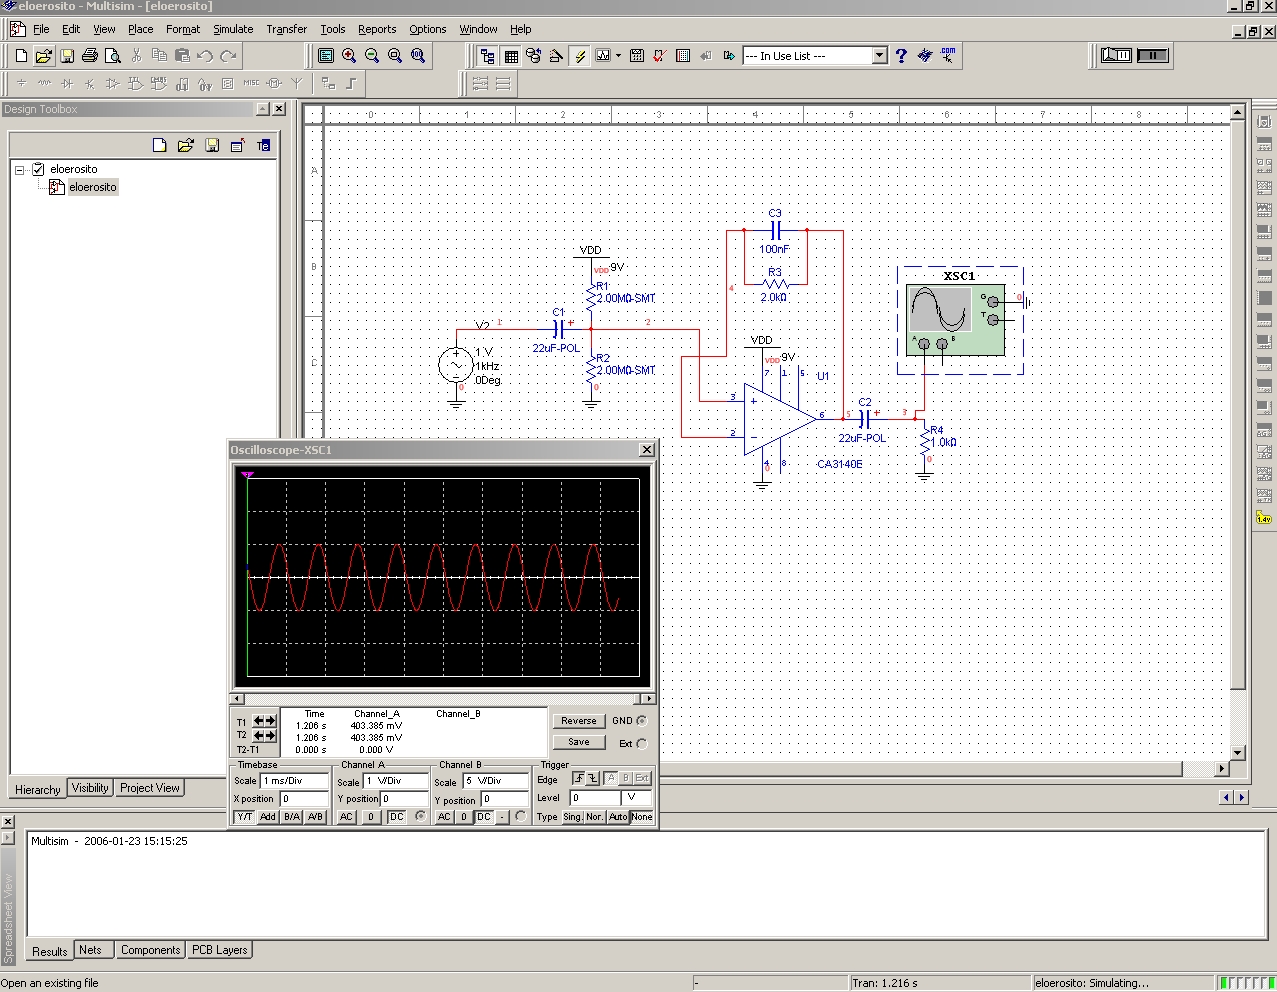Viewport: 1277px width, 992px height.
Task: Click the New file icon in toolbar
Action: click(21, 56)
